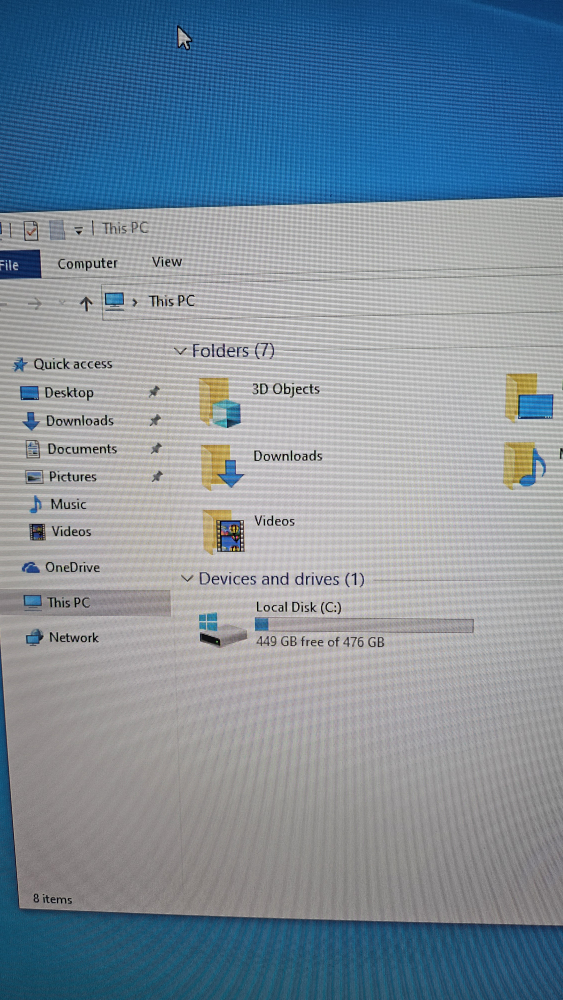Click the Pictures icon in the sidebar
The image size is (563, 1000).
34,477
